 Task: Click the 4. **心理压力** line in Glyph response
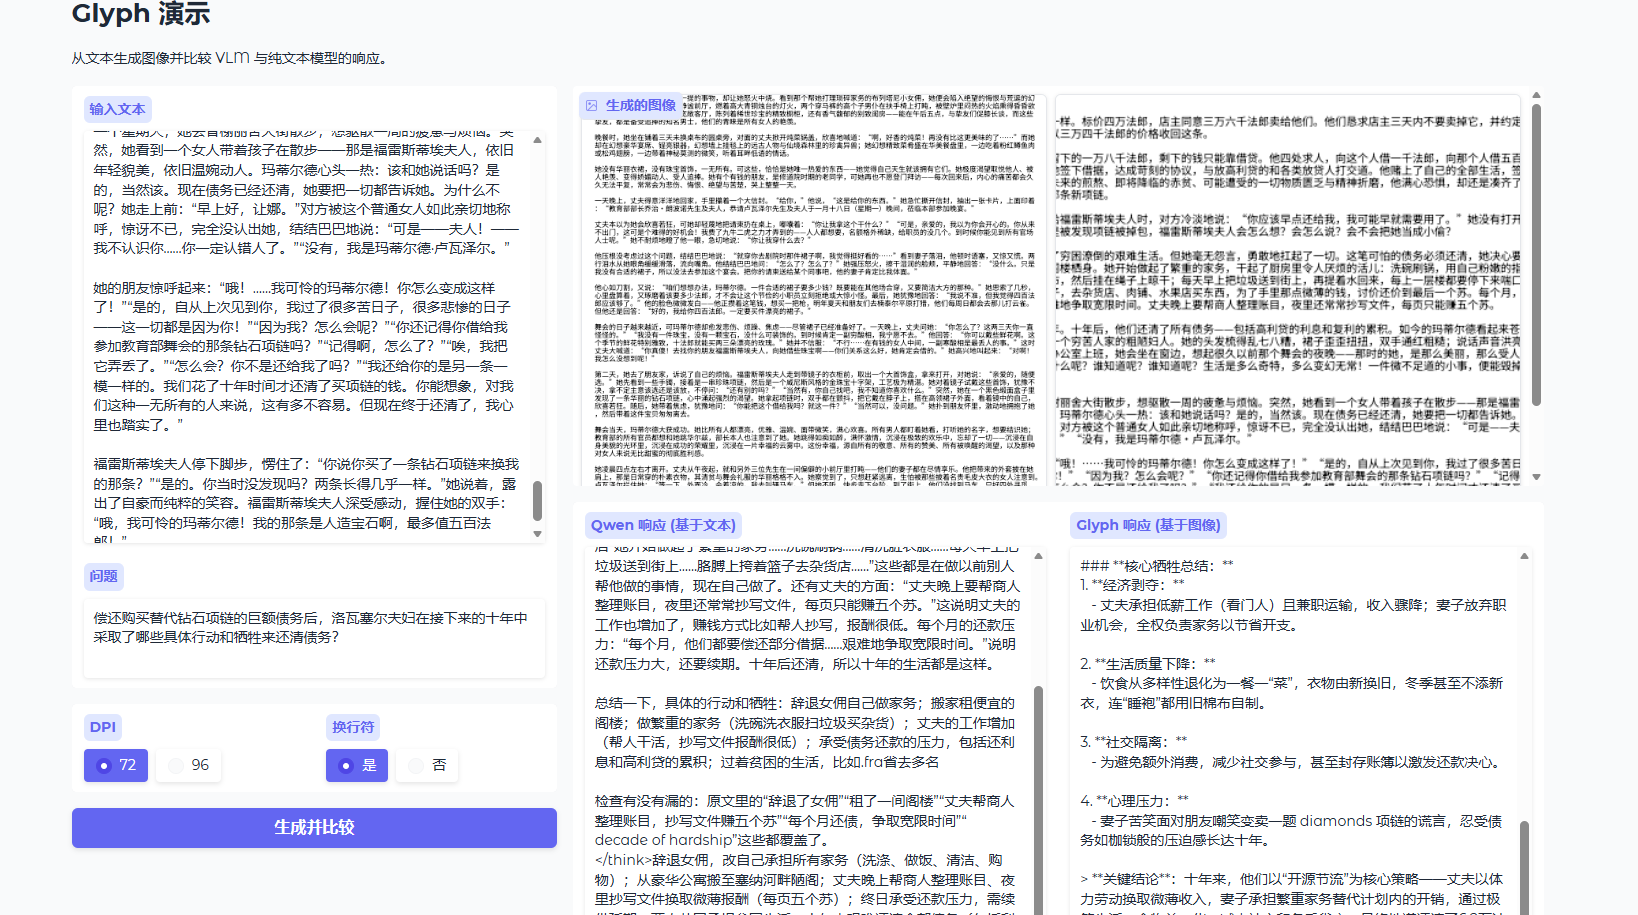[1134, 801]
